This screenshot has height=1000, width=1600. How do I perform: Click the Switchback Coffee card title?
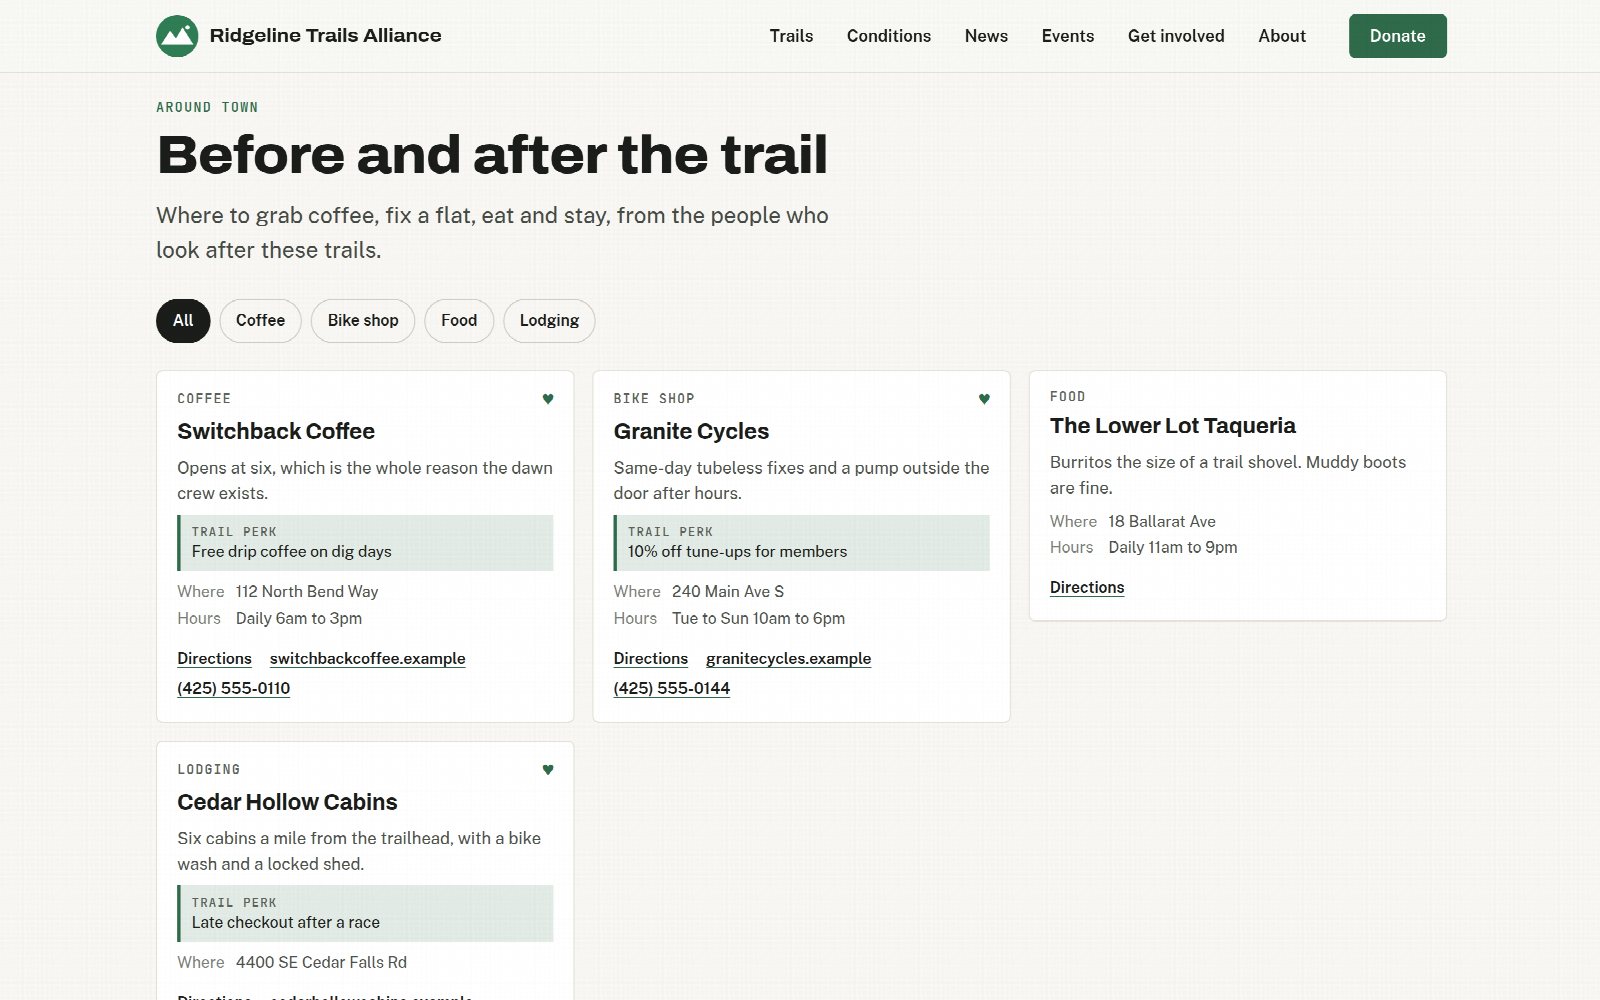coord(276,432)
